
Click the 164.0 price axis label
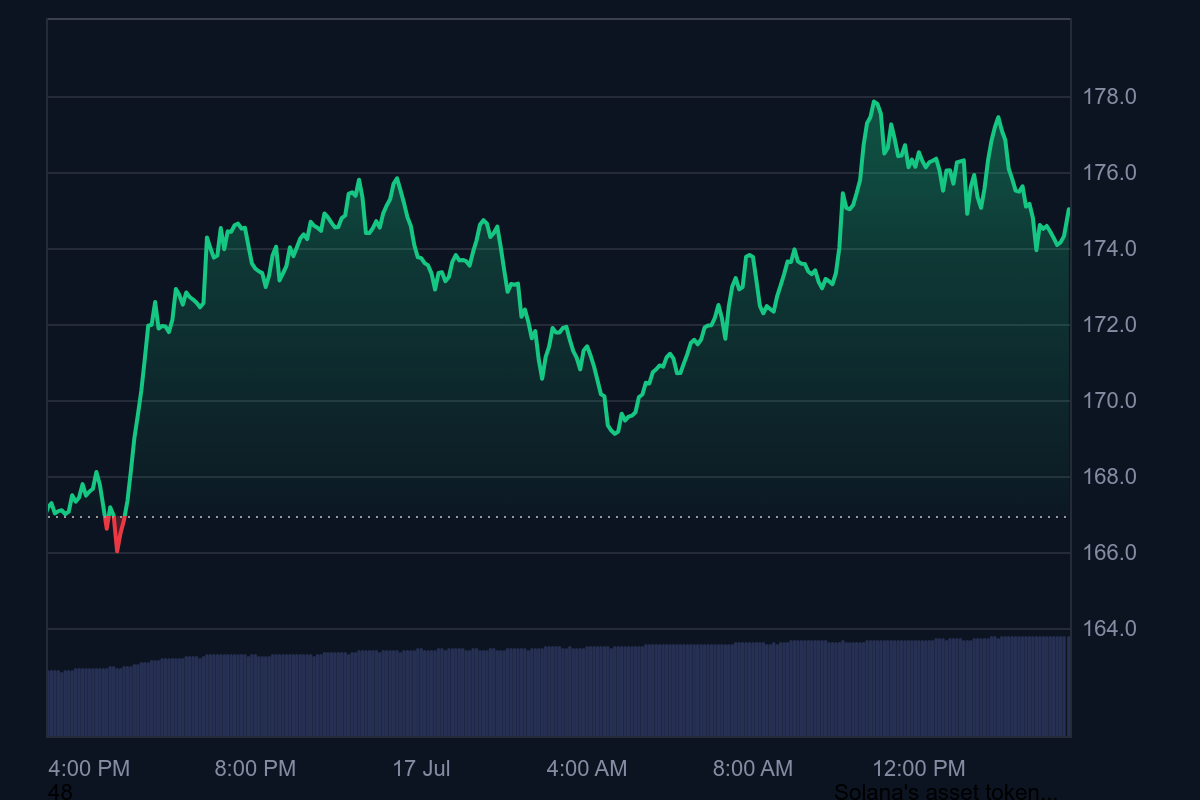1110,629
